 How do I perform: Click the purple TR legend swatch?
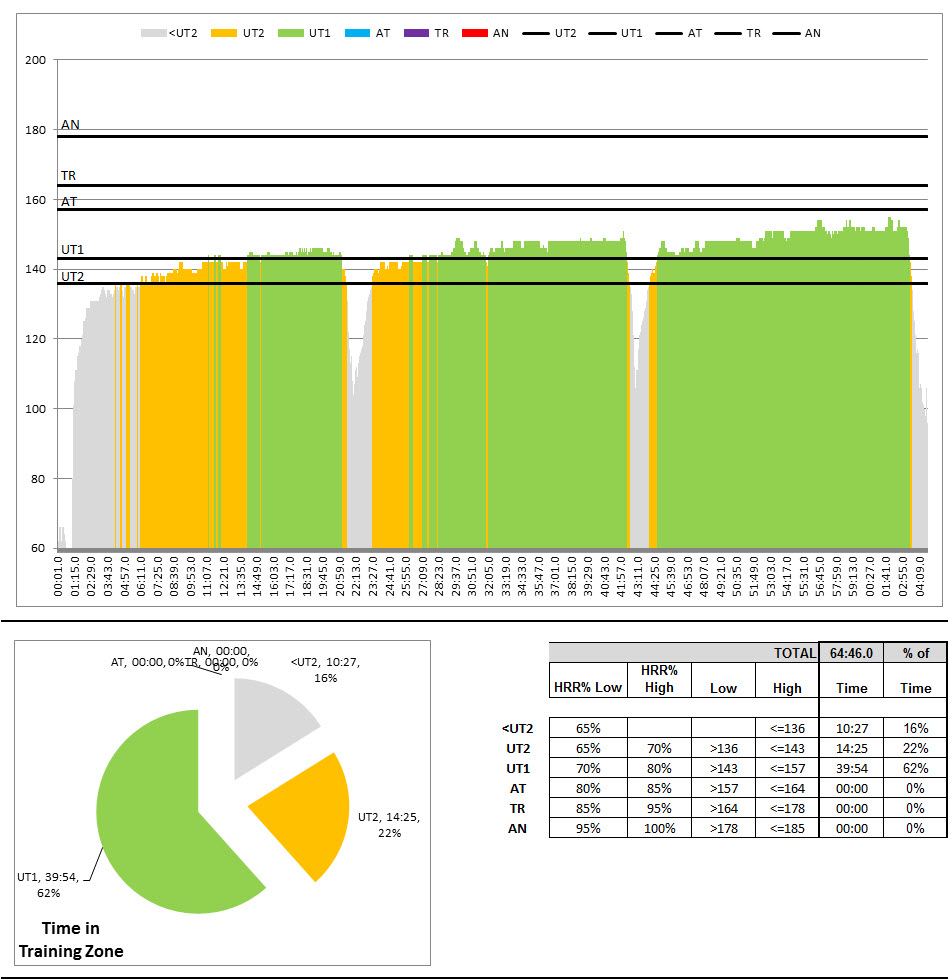pyautogui.click(x=416, y=33)
